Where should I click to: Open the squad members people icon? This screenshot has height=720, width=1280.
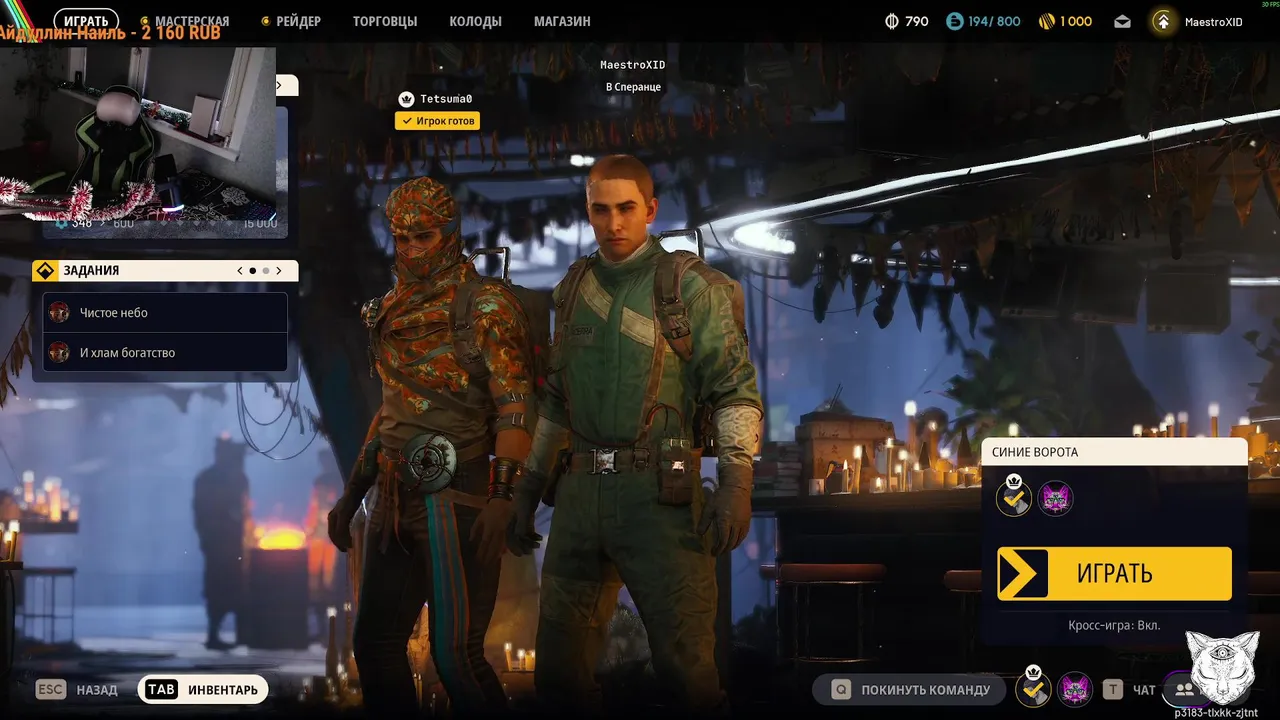click(1184, 689)
